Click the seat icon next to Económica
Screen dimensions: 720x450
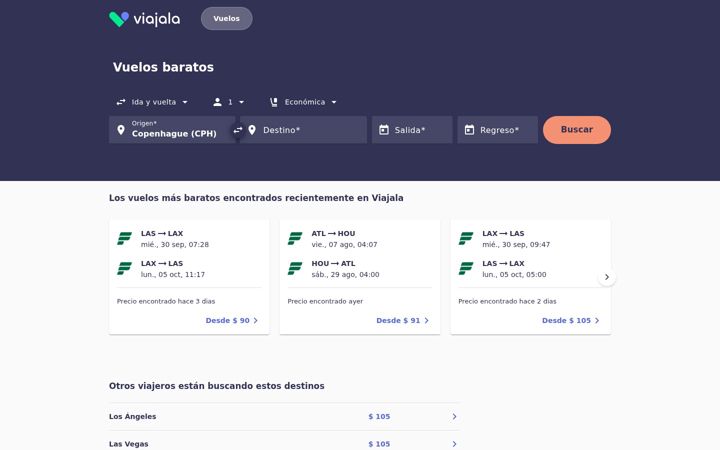274,102
